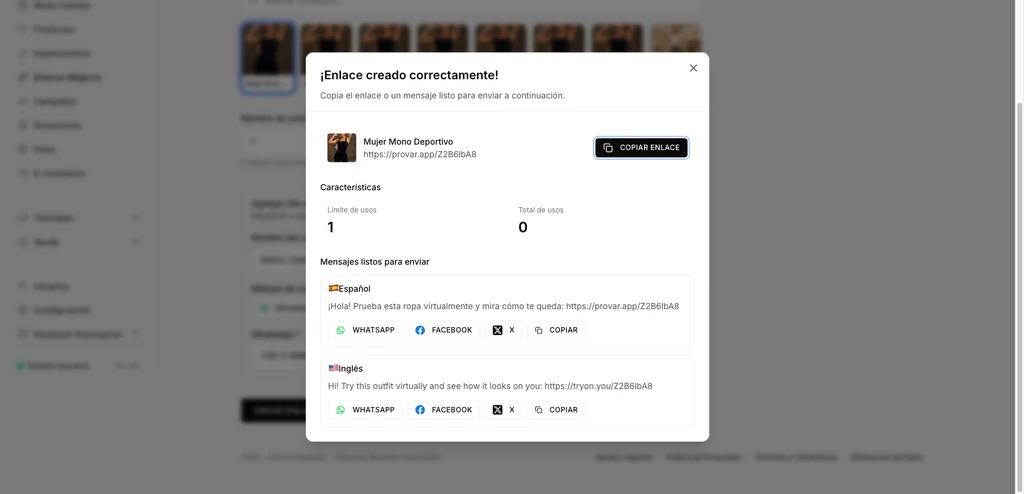This screenshot has height=494, width=1024.
Task: Click the Total de usos value 0
Action: 522,227
